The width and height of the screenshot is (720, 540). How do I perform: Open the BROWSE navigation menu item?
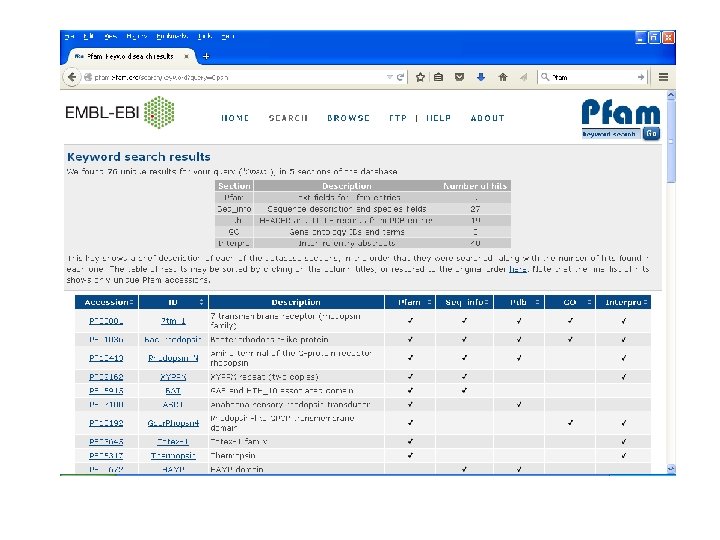tap(349, 118)
